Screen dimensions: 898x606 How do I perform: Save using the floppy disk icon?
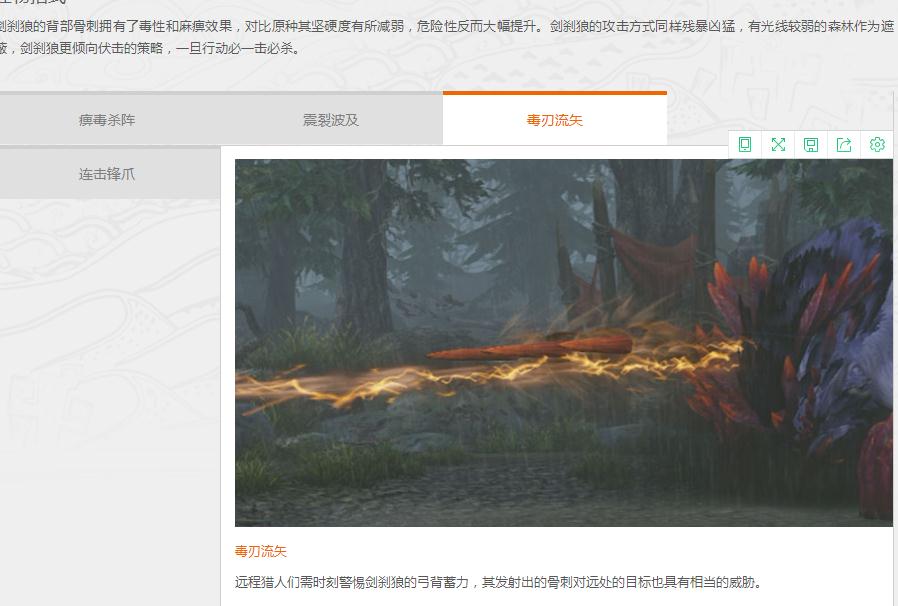pos(811,144)
